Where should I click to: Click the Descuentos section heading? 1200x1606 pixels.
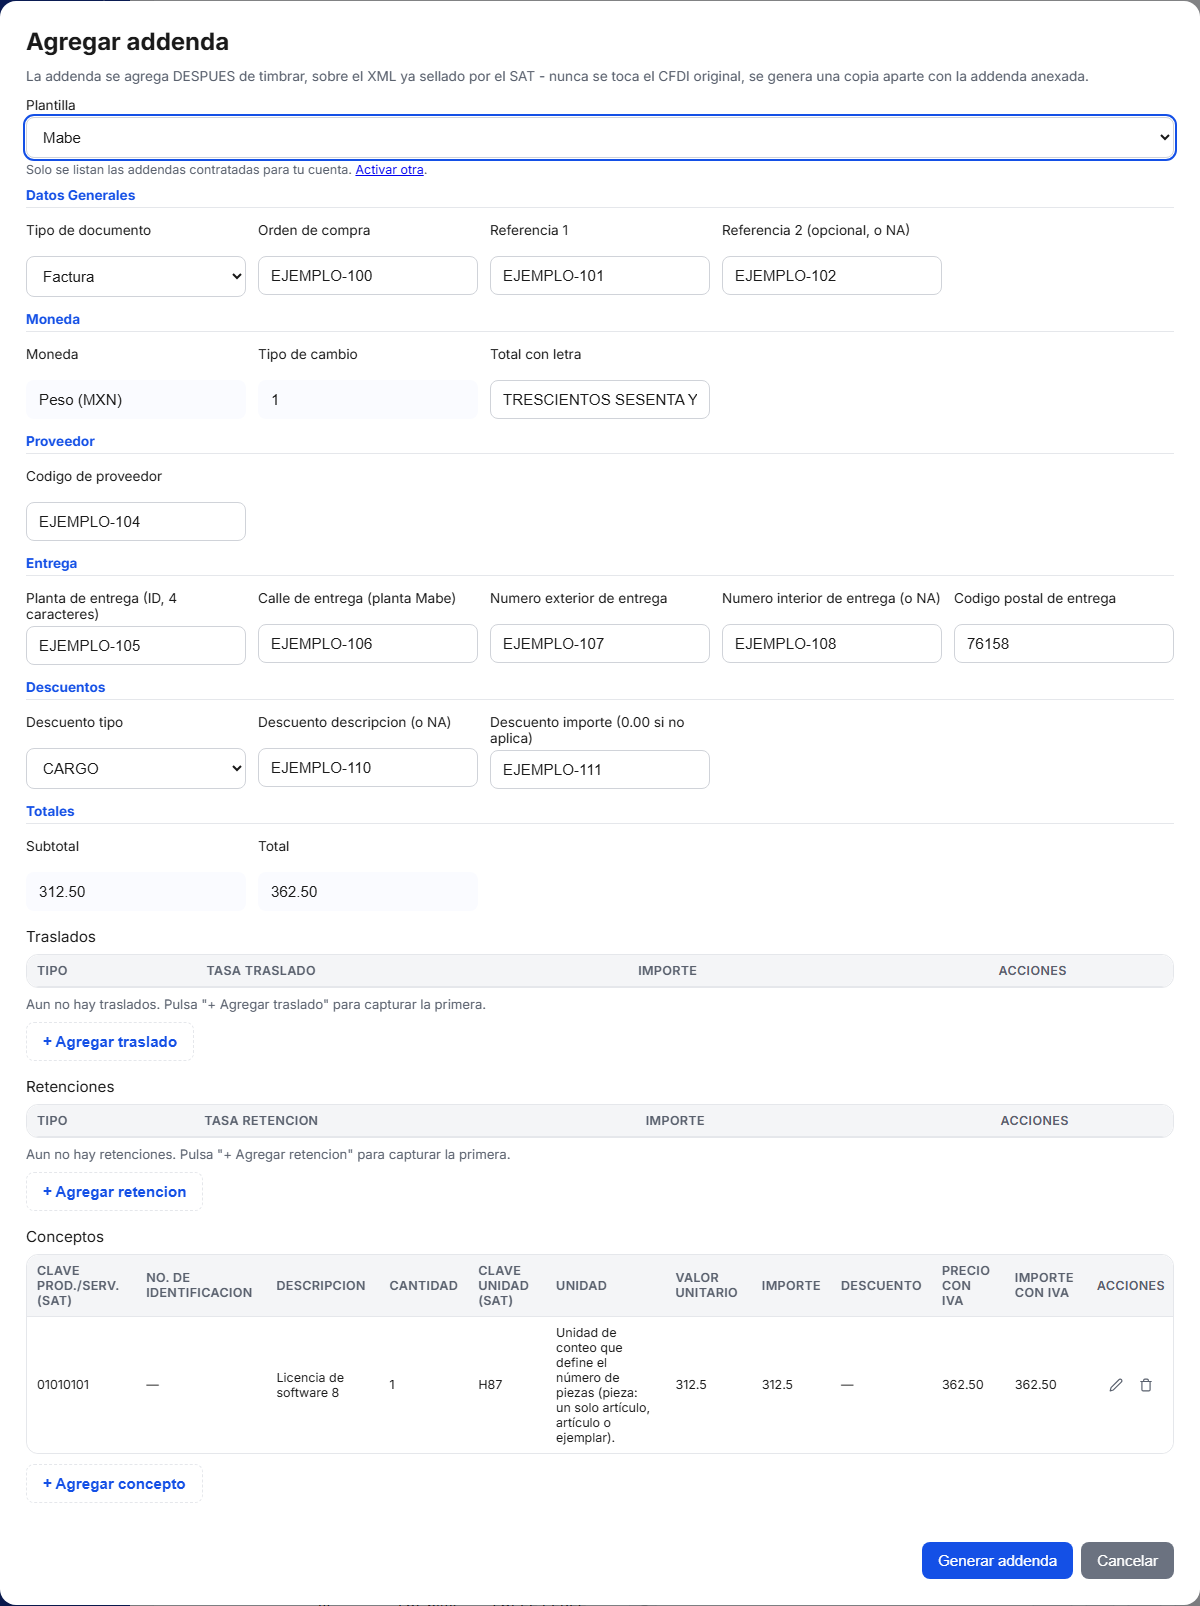(x=65, y=688)
